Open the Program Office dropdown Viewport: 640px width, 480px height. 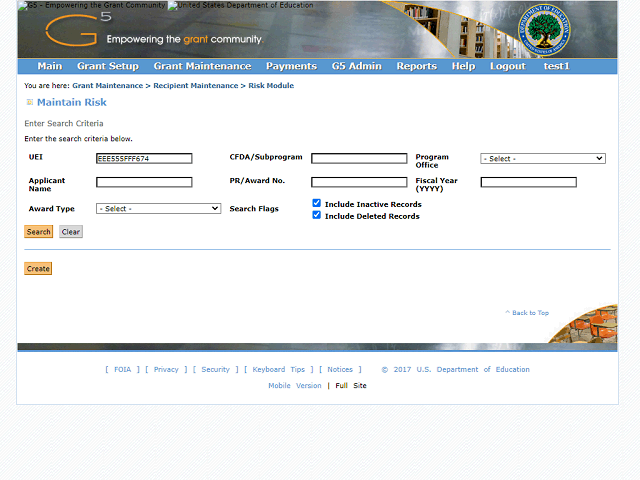[x=542, y=158]
